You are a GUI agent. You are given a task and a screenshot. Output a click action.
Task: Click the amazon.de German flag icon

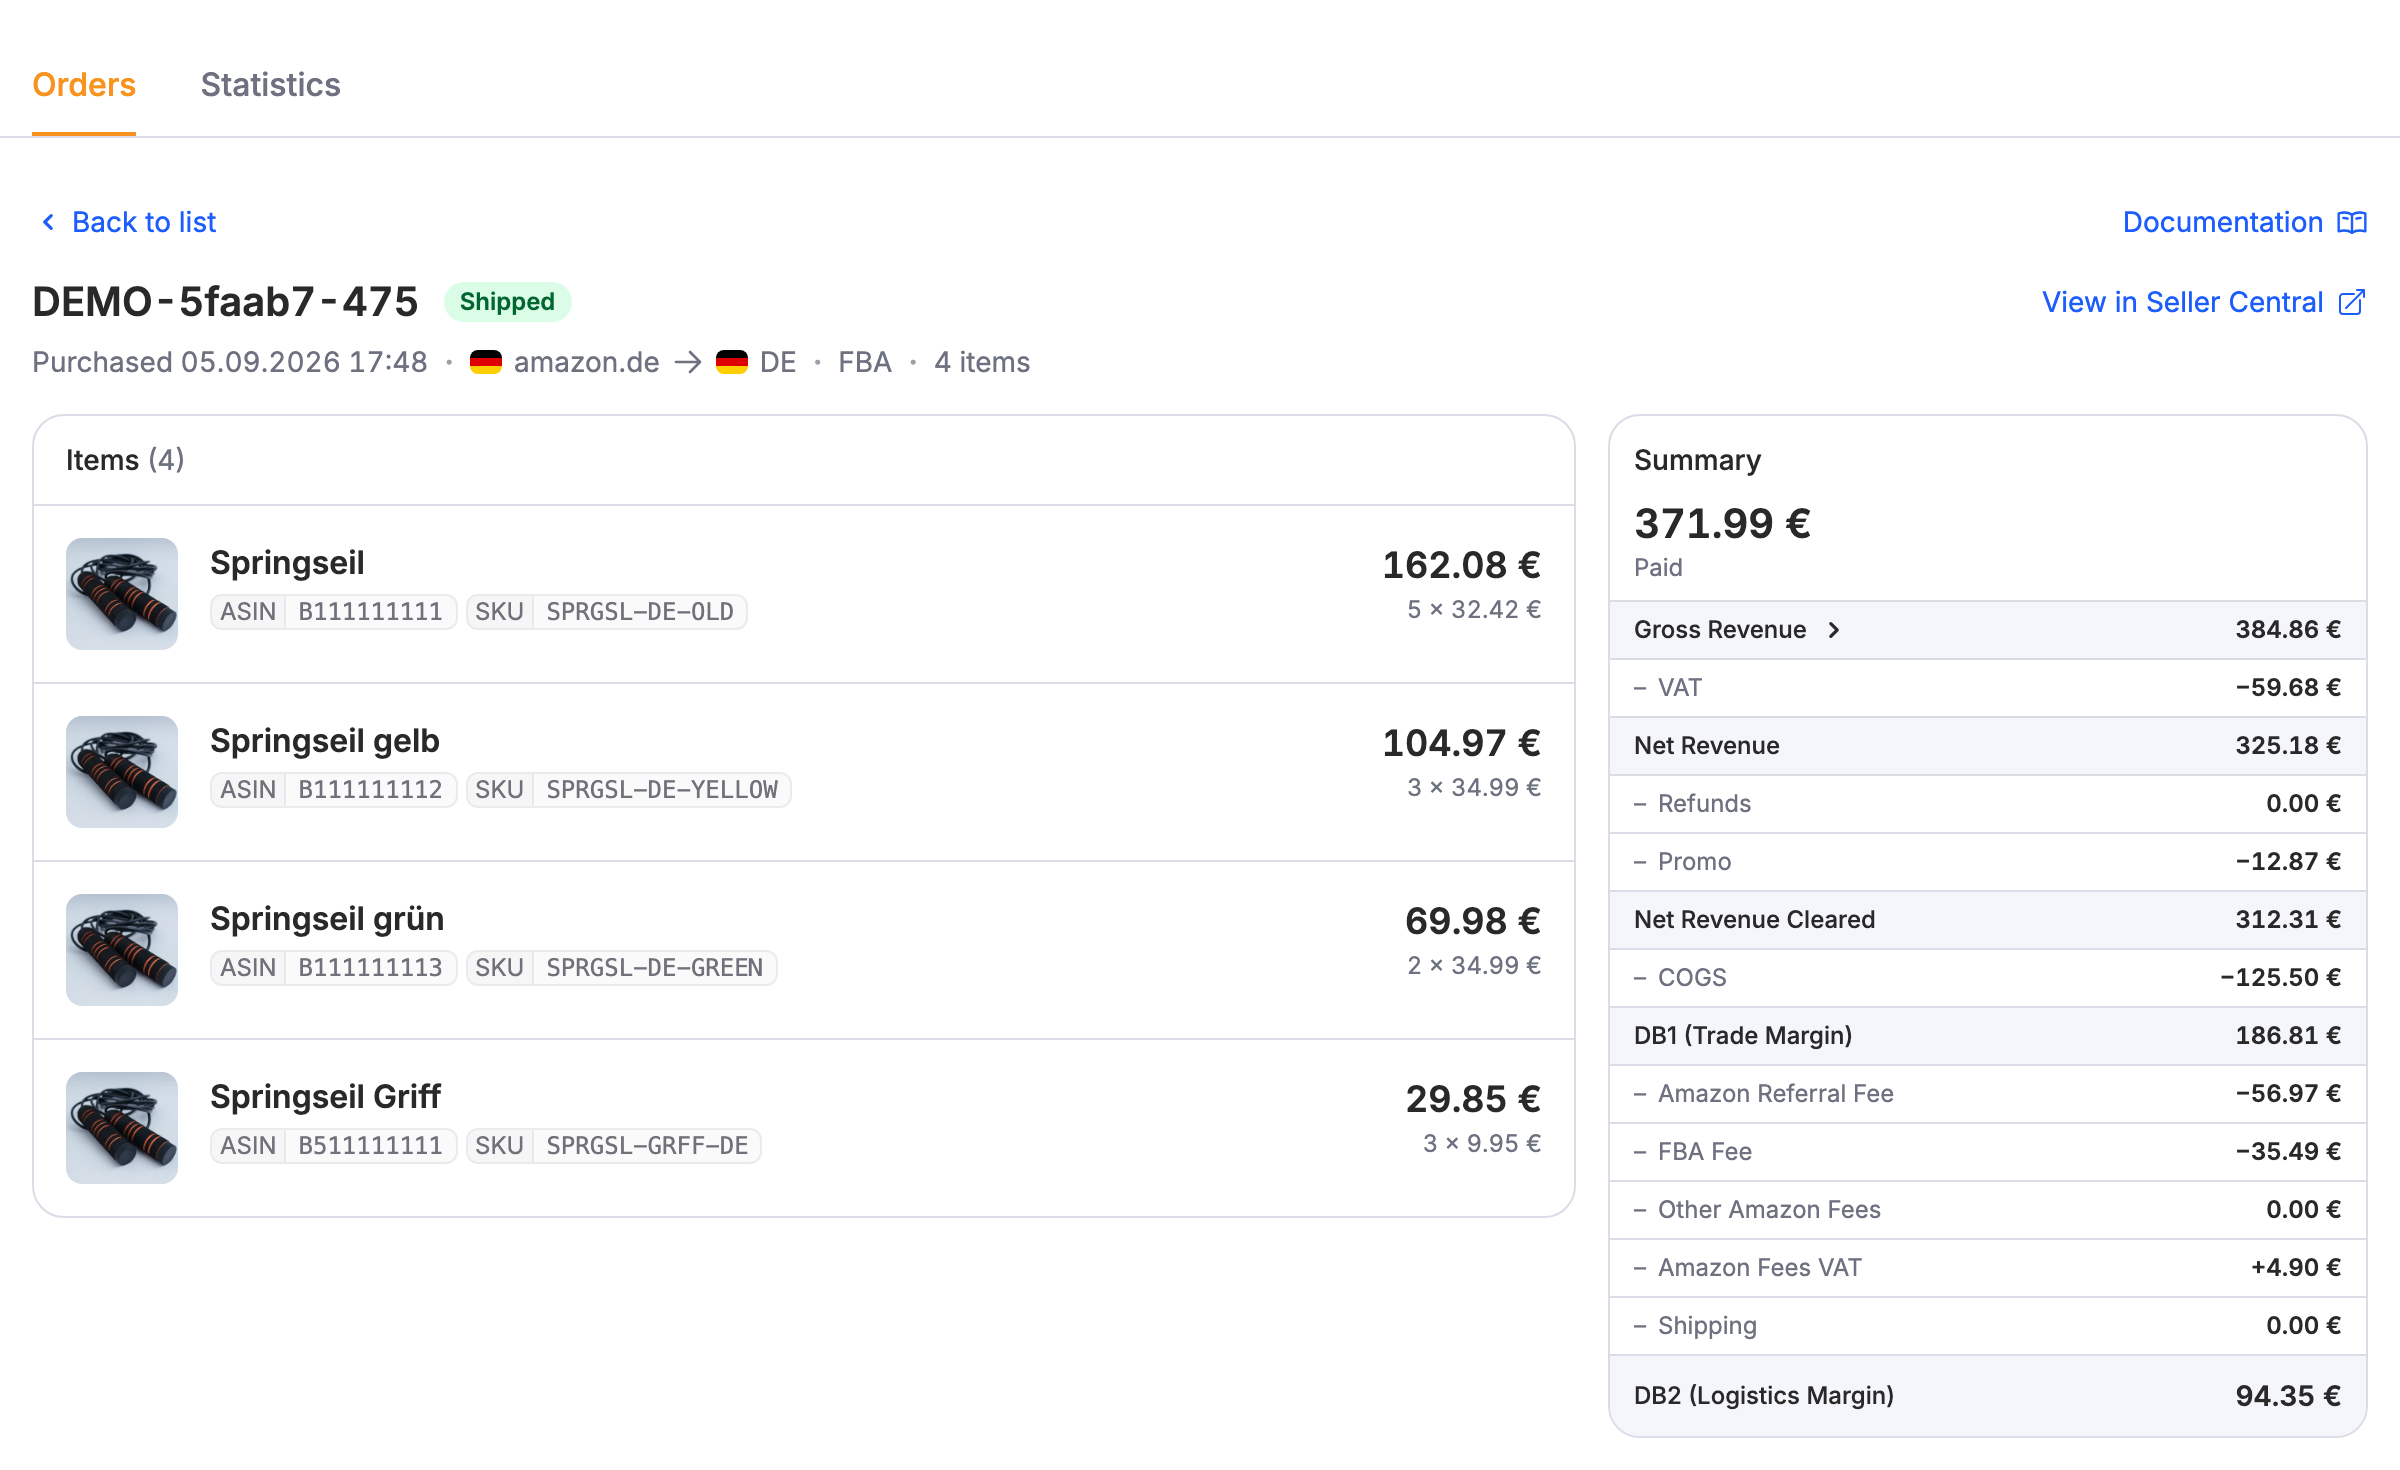[486, 362]
